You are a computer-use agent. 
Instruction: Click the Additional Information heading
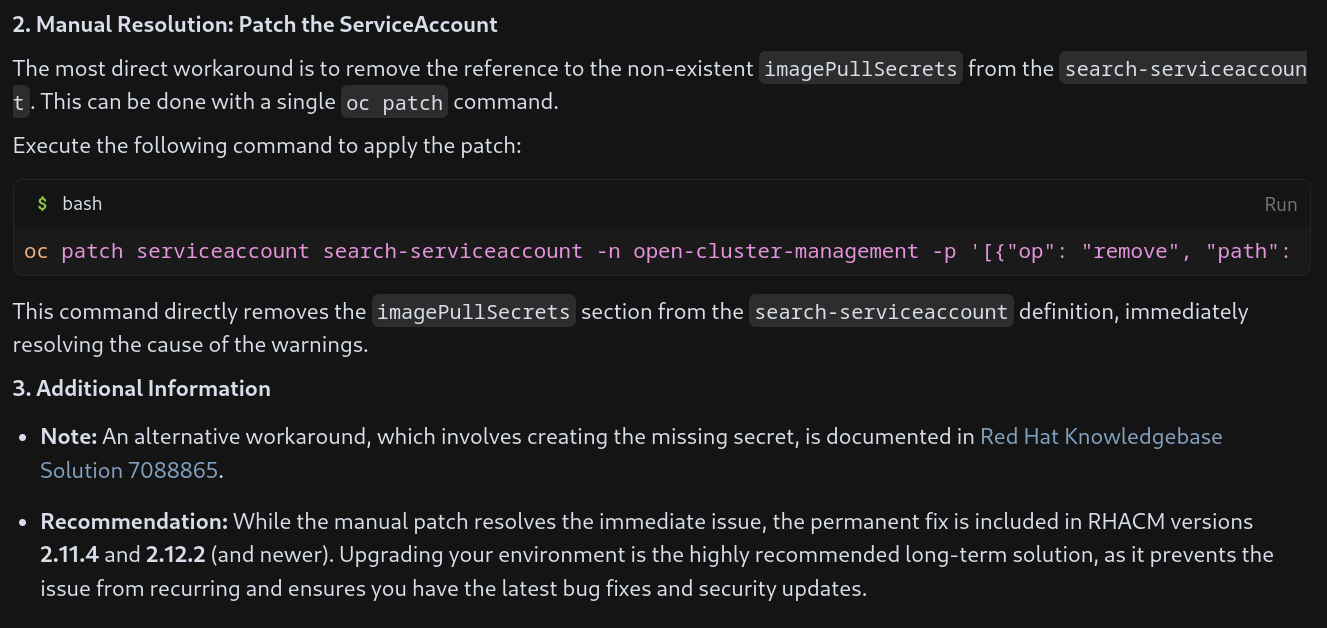tap(142, 389)
